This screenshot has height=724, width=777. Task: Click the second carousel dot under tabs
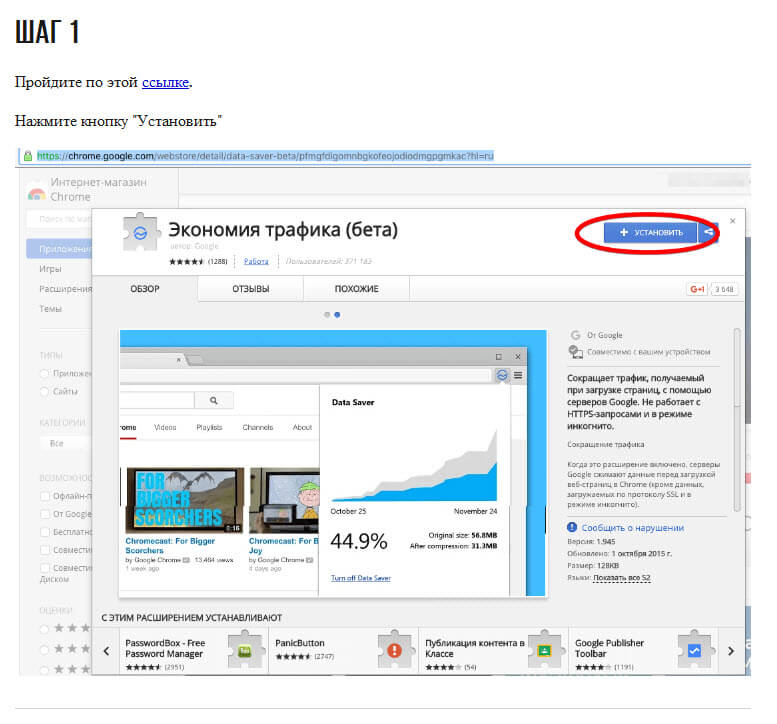pos(337,314)
